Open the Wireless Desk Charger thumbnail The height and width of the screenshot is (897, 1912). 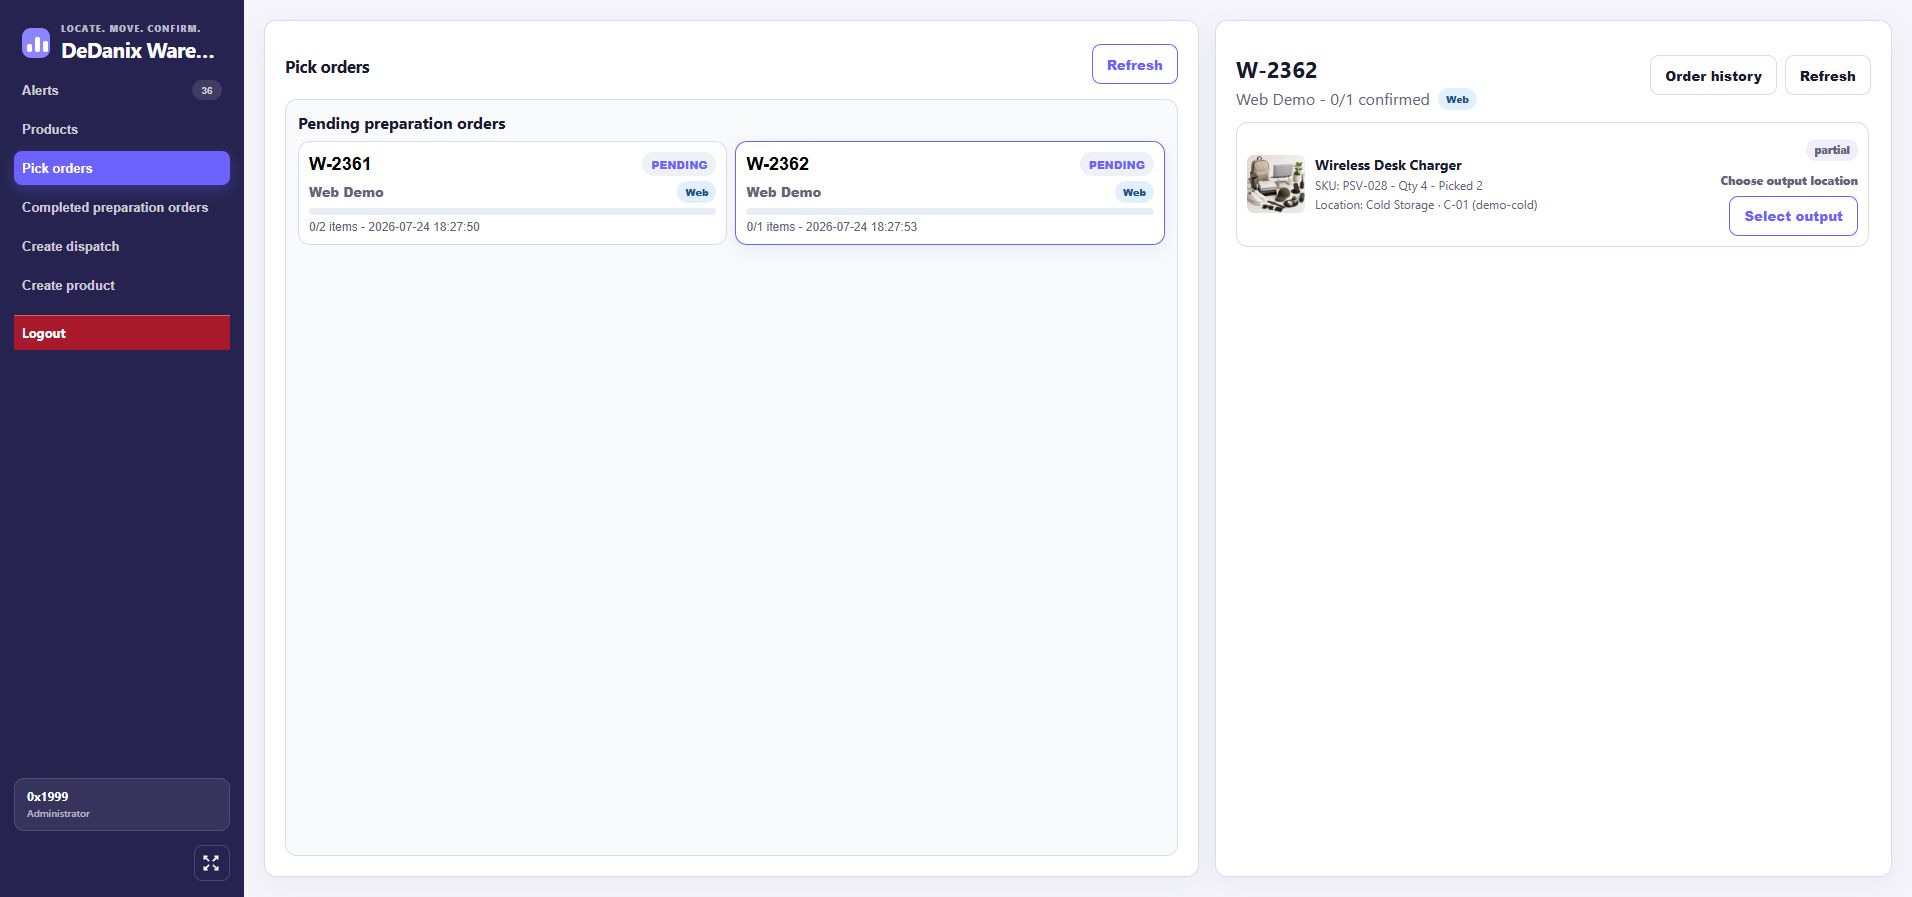coord(1275,184)
